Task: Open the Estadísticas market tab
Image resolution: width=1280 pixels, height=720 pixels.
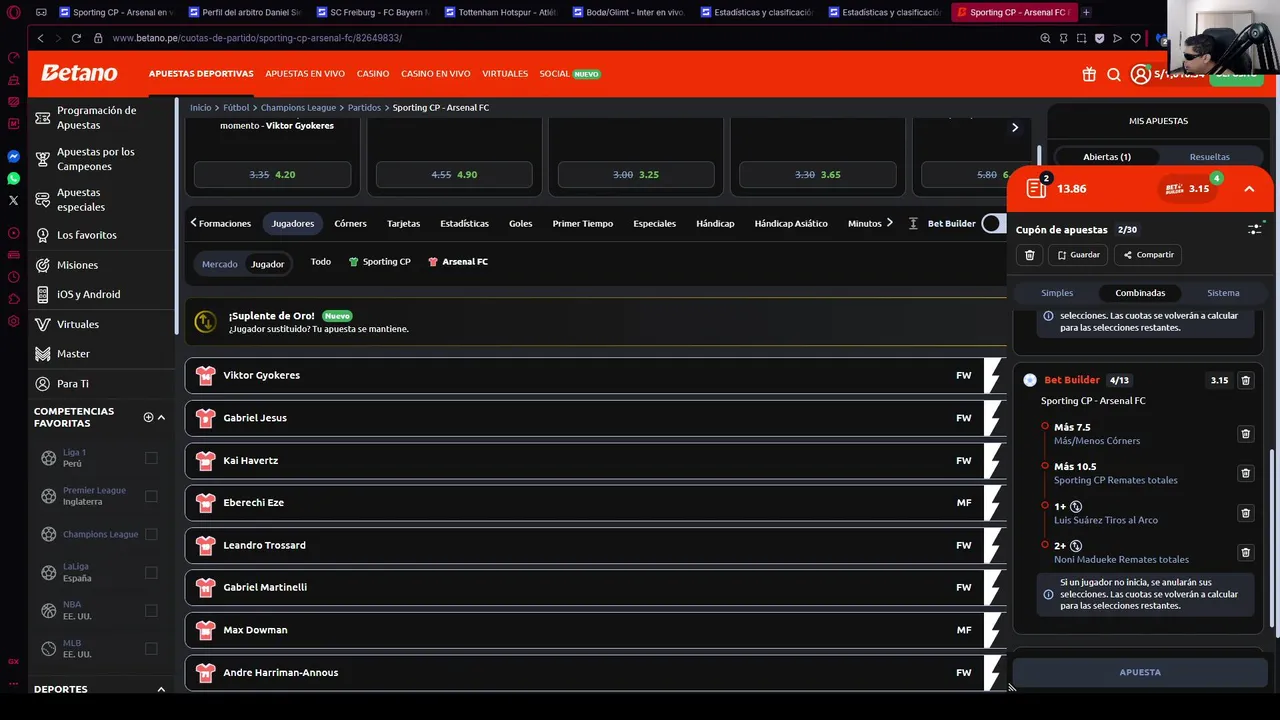Action: [464, 223]
